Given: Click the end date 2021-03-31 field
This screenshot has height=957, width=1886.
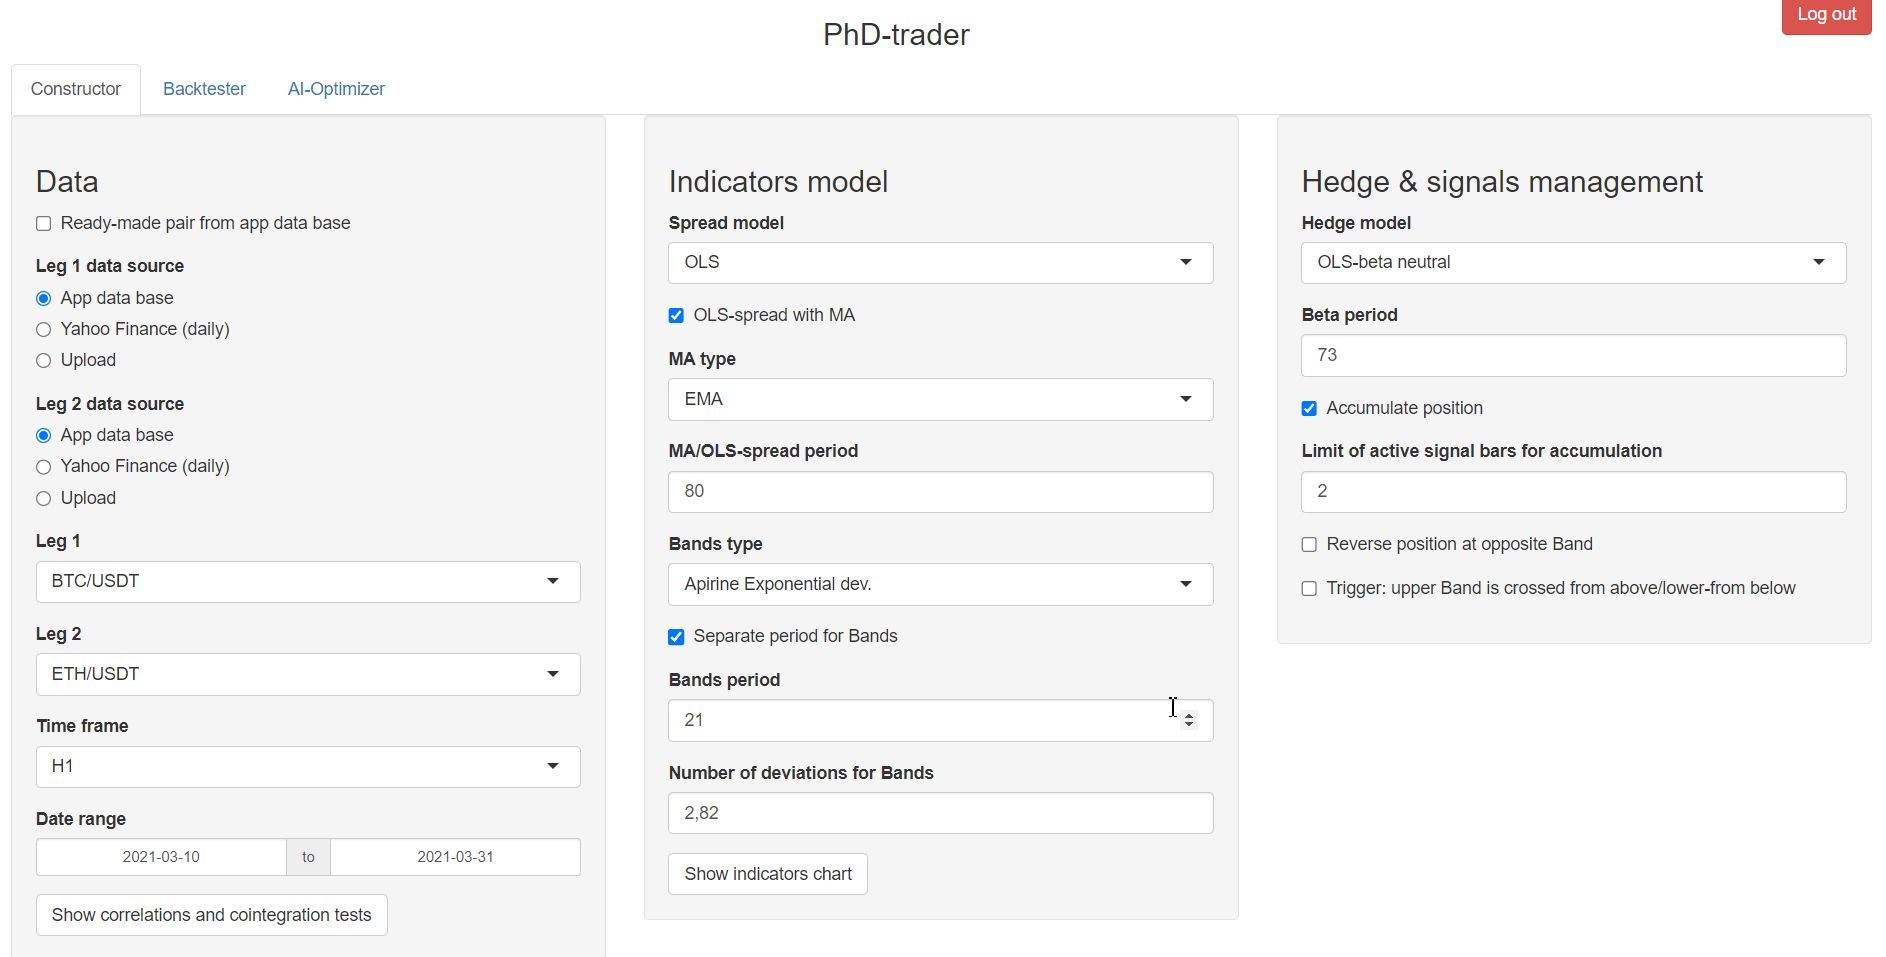Looking at the screenshot, I should tap(455, 858).
